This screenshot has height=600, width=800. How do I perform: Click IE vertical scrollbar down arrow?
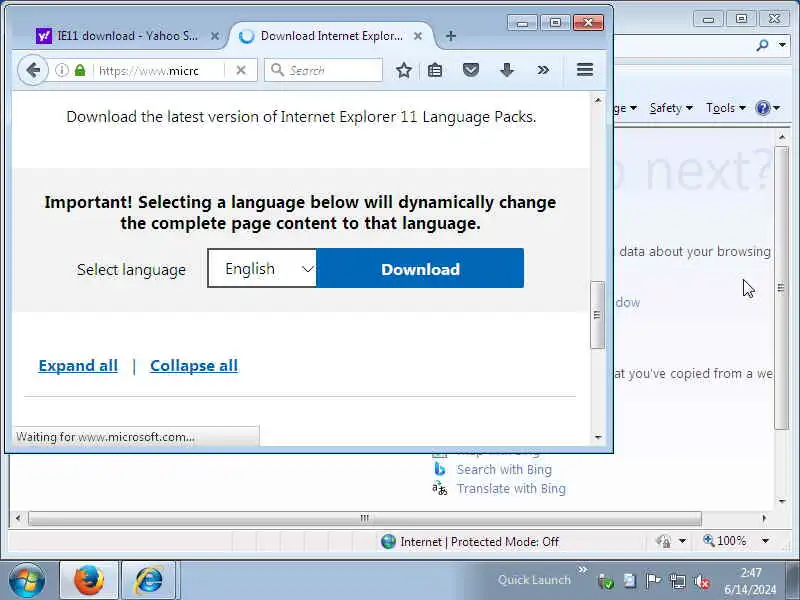pos(782,502)
